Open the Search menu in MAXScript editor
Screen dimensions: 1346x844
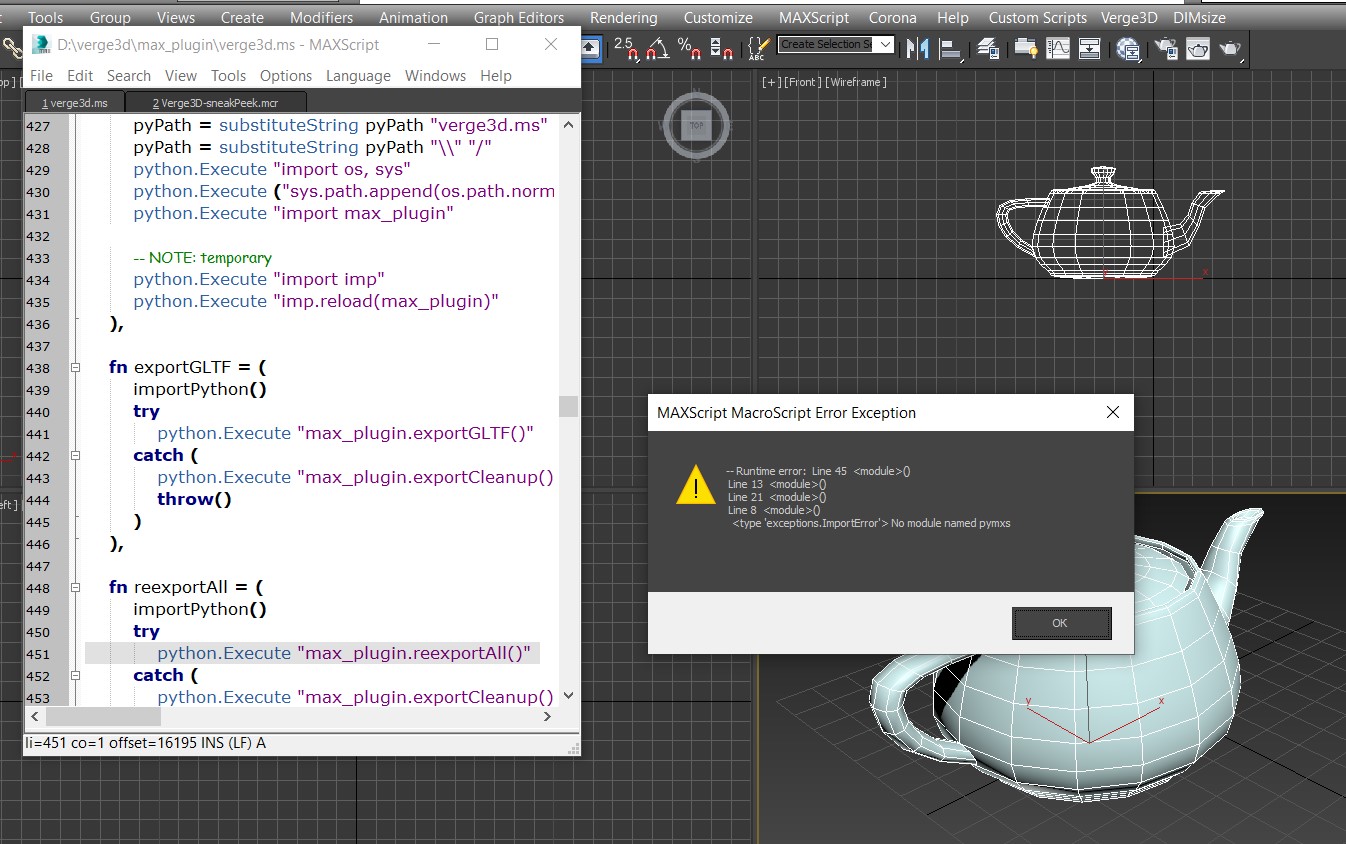(129, 76)
